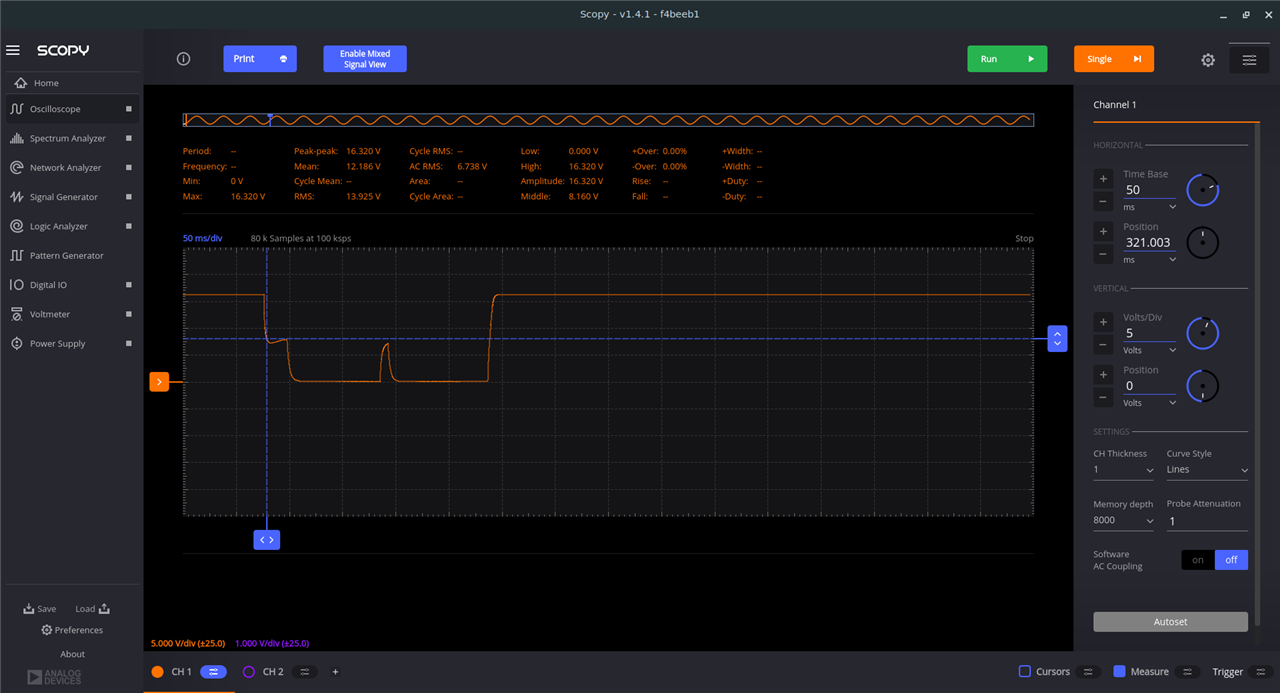Click the orange Single button
Image resolution: width=1280 pixels, height=693 pixels.
(x=1114, y=59)
